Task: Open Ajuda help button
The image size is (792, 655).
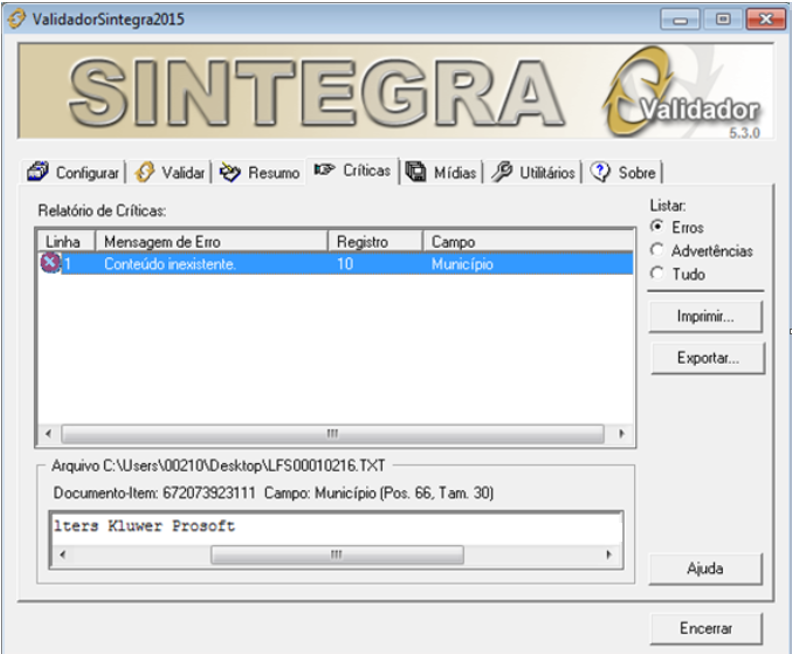Action: (x=705, y=569)
